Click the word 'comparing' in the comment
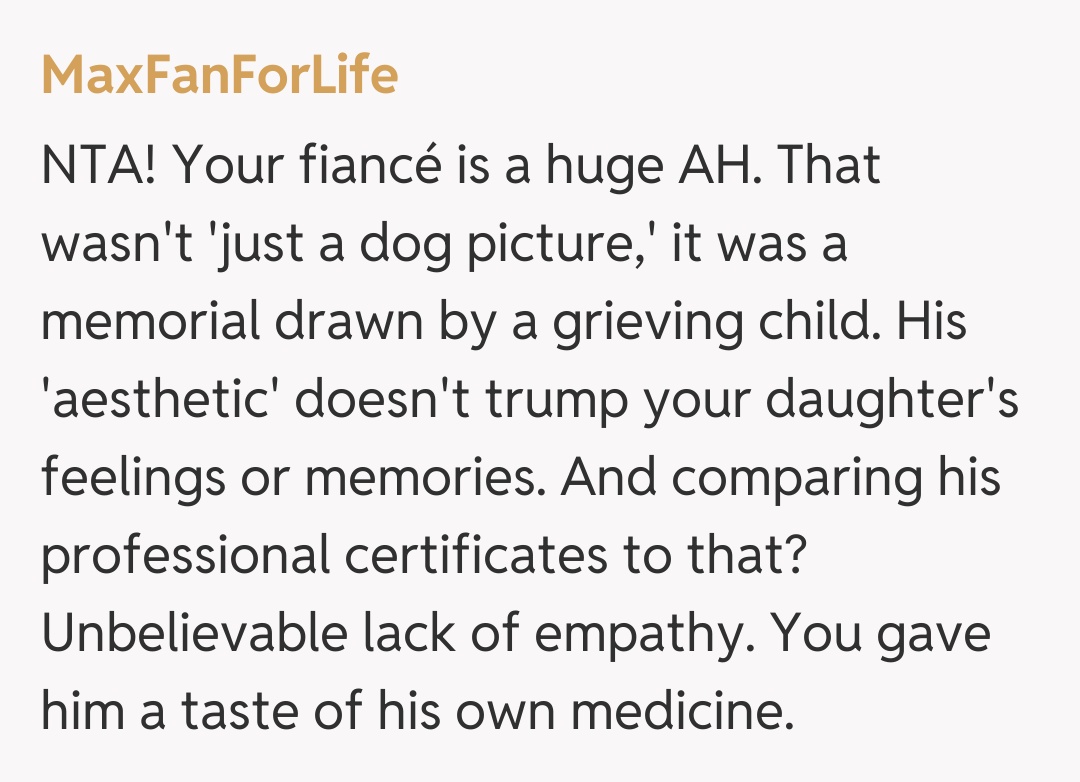 tap(795, 478)
